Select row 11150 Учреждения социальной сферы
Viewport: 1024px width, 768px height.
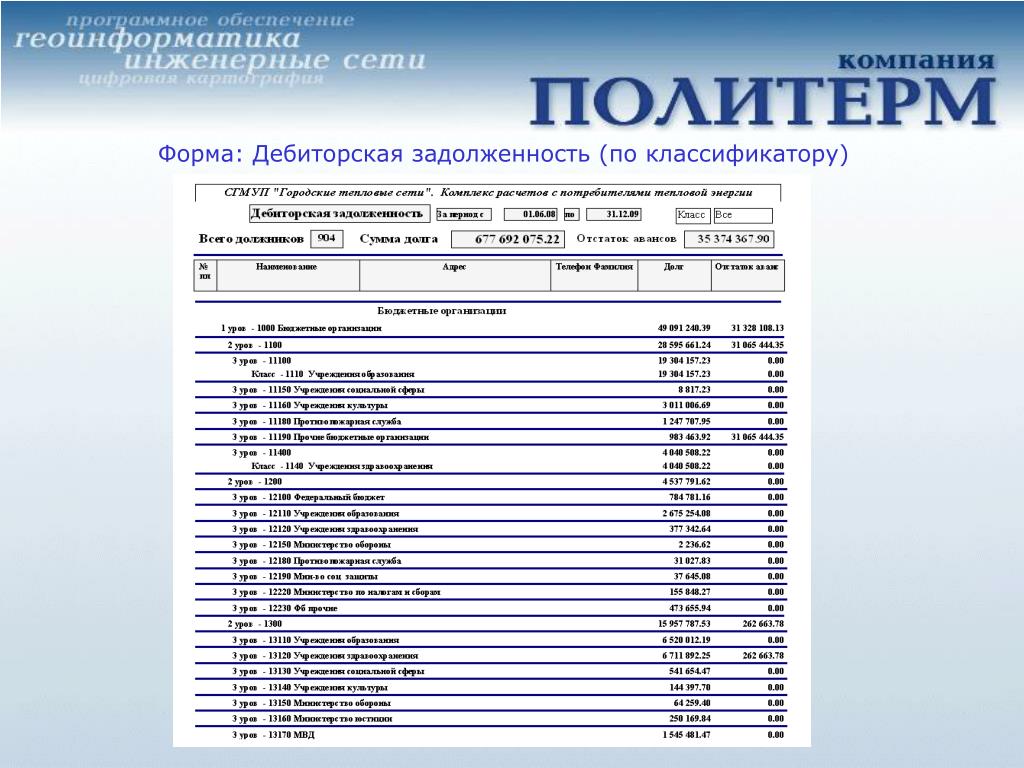490,390
